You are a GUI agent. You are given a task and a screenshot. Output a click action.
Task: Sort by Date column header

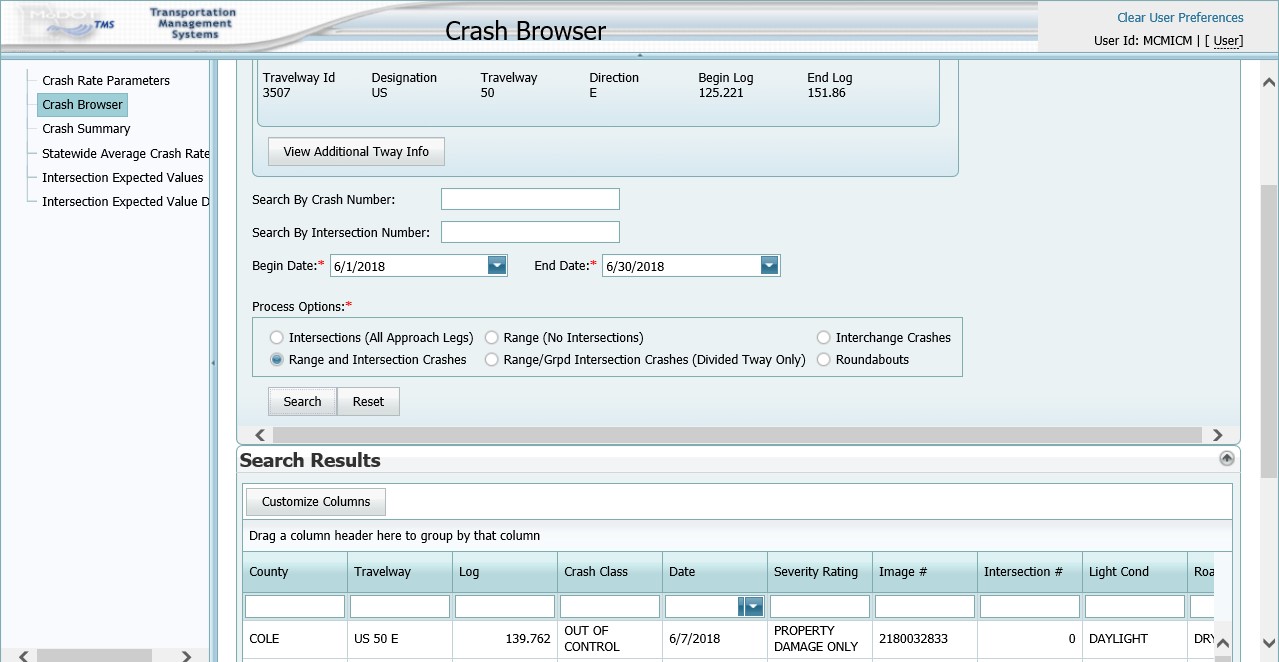tap(715, 572)
